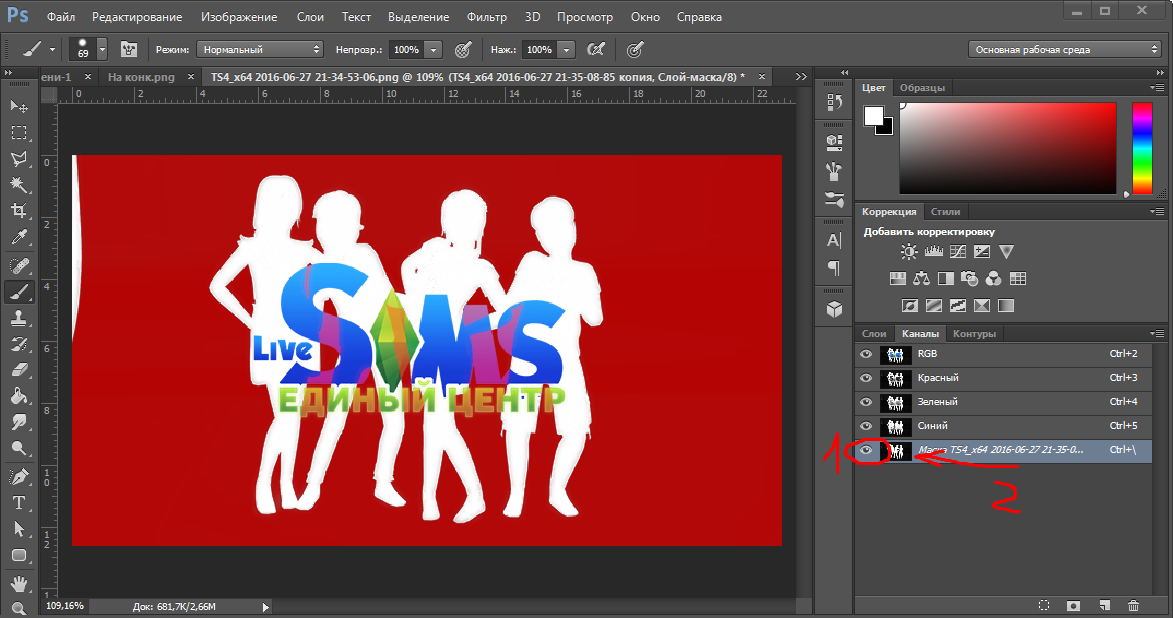Open the Выделение menu

coord(418,16)
